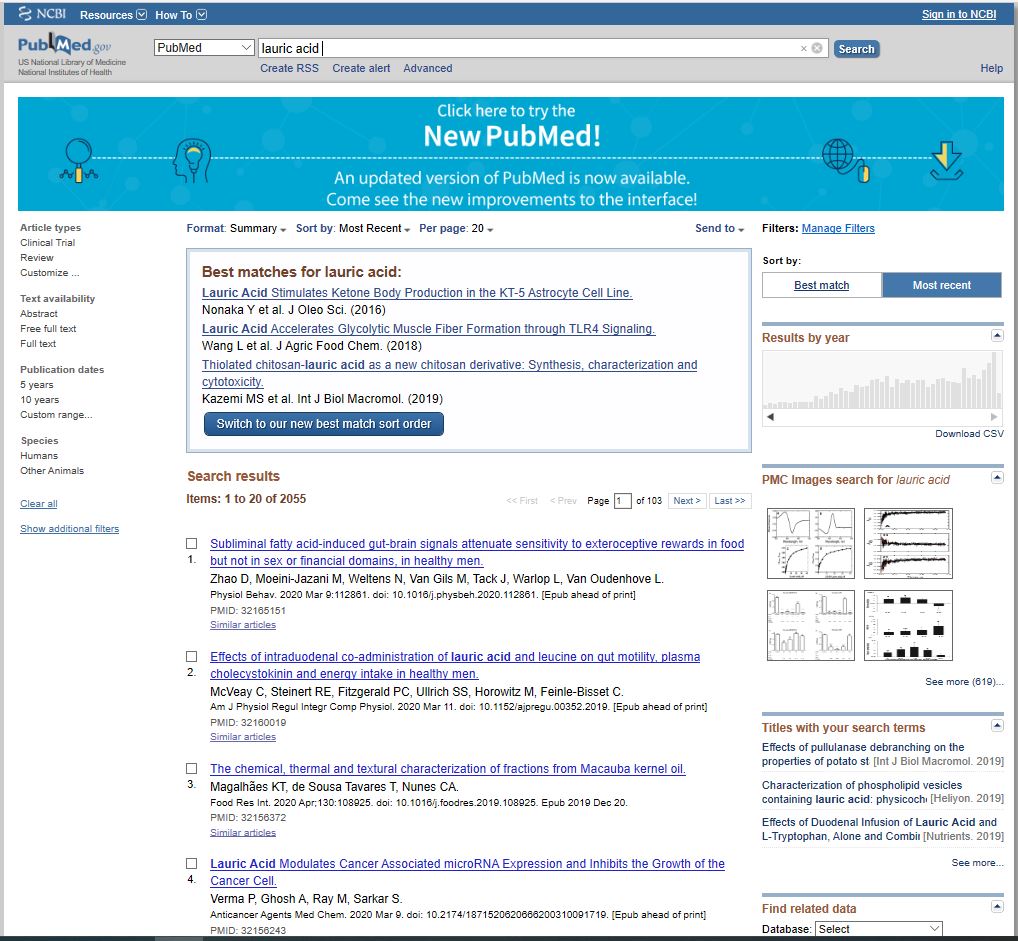Open Lauric Acid Stimulates Ketone Body Production article

click(417, 293)
